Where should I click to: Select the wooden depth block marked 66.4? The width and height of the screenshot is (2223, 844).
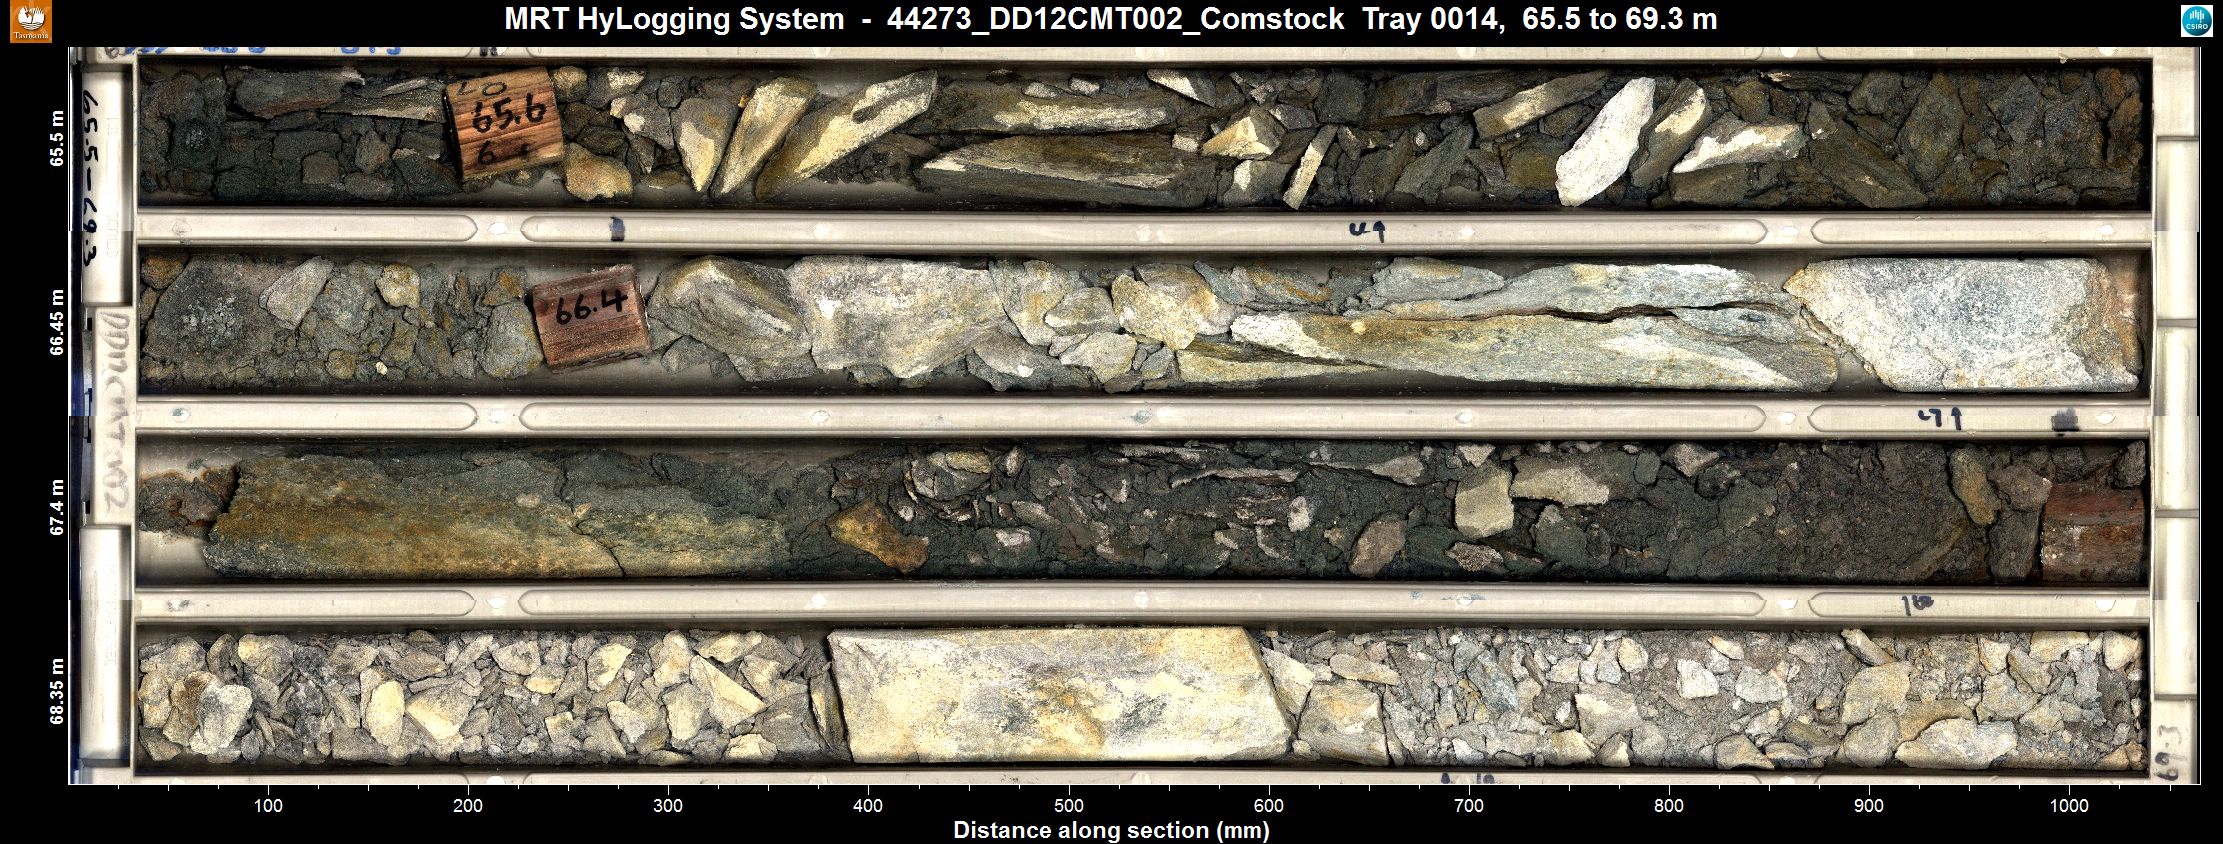tap(590, 317)
